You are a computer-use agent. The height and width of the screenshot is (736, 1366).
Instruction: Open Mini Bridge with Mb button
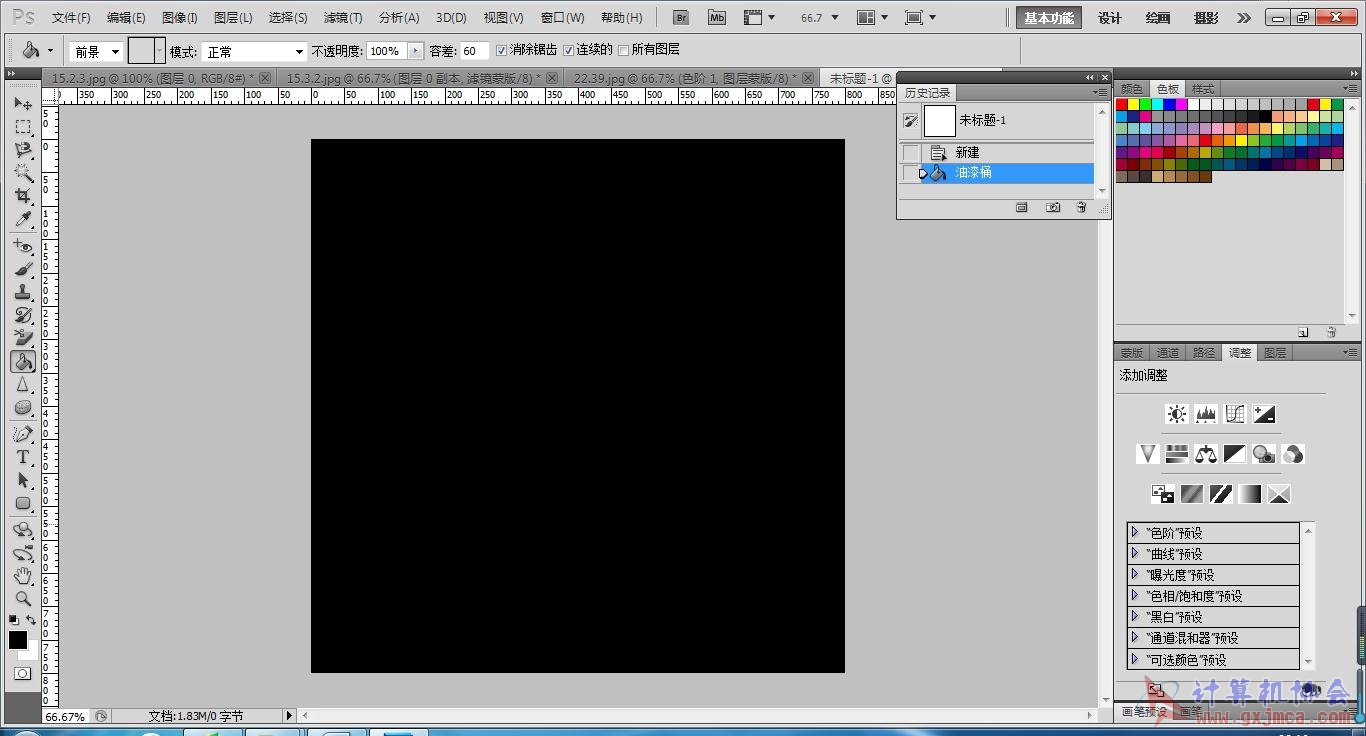tap(716, 17)
